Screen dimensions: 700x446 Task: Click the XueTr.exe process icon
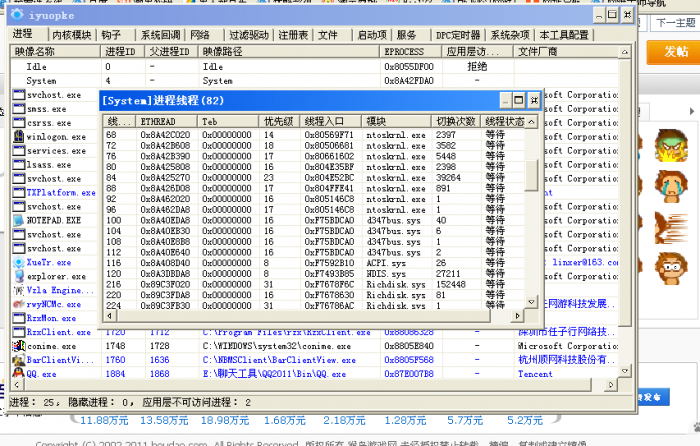[x=19, y=262]
